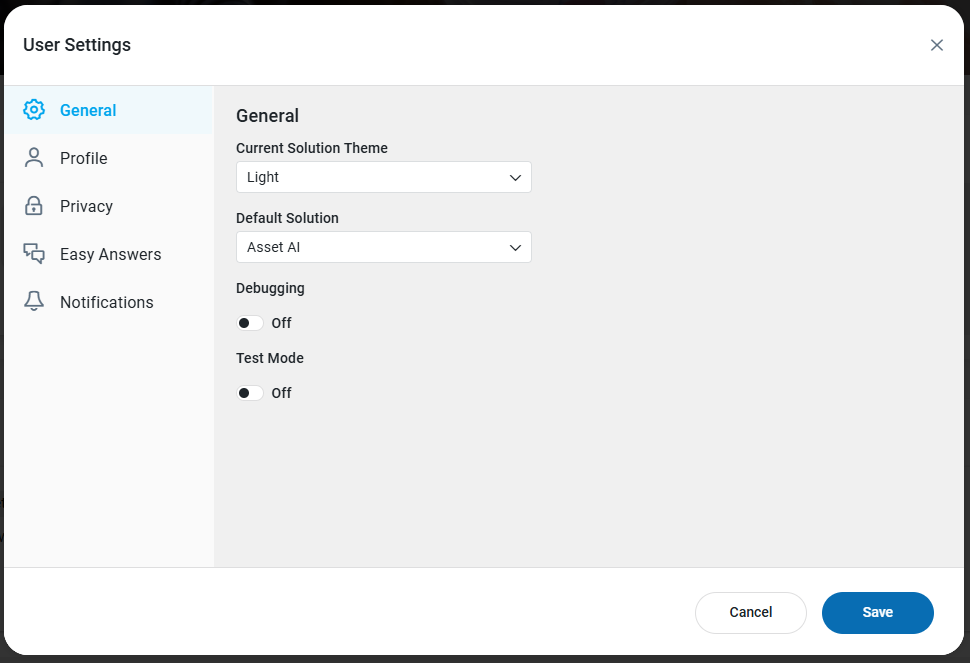Viewport: 970px width, 663px height.
Task: Click the chevron arrow on the Light theme box
Action: click(515, 177)
